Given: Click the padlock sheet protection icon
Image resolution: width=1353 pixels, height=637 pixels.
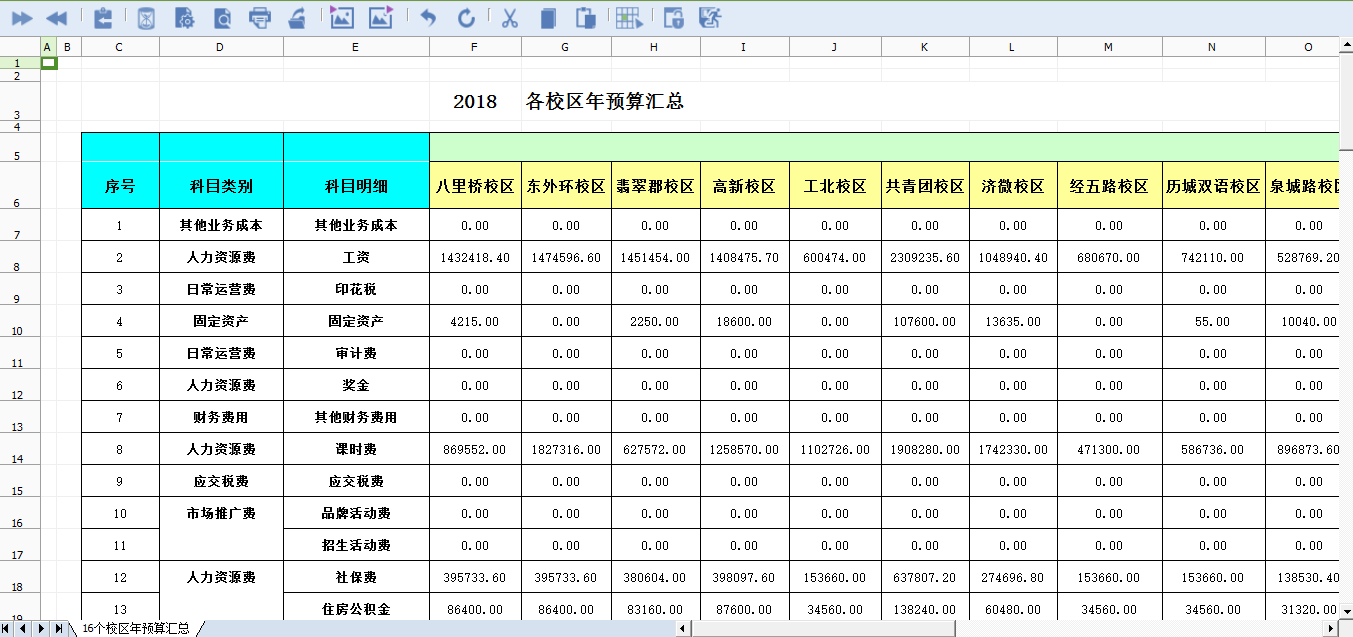Looking at the screenshot, I should pos(673,17).
